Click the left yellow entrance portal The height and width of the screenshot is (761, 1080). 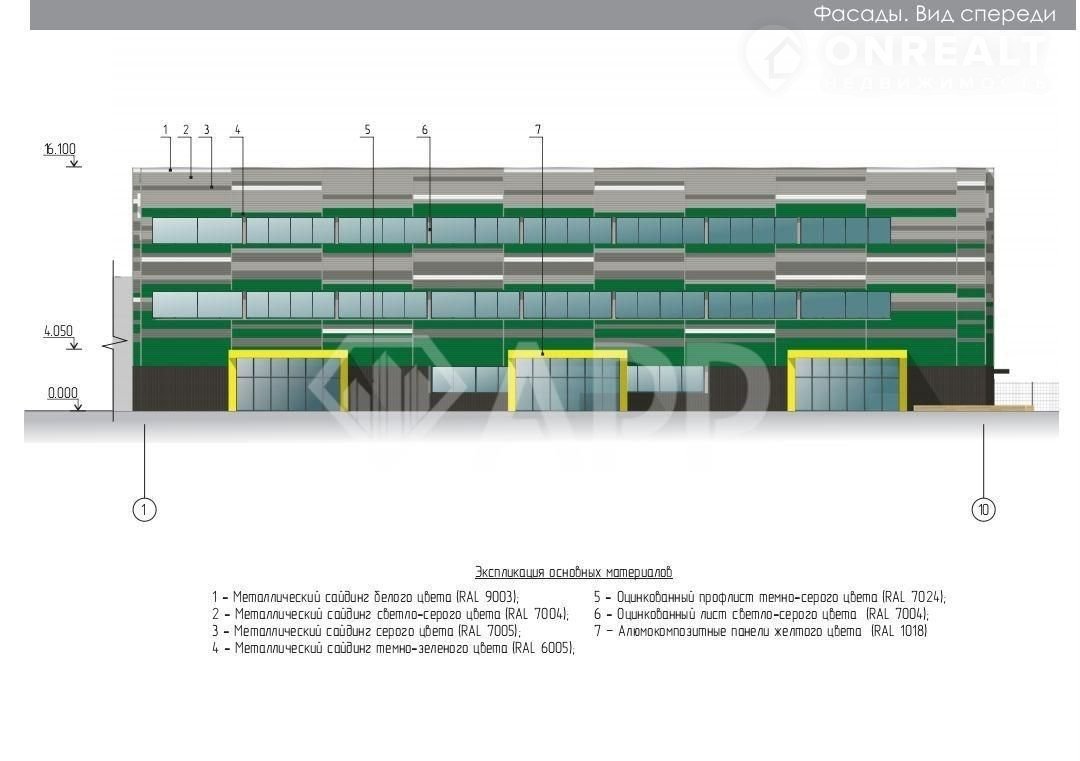tap(288, 381)
